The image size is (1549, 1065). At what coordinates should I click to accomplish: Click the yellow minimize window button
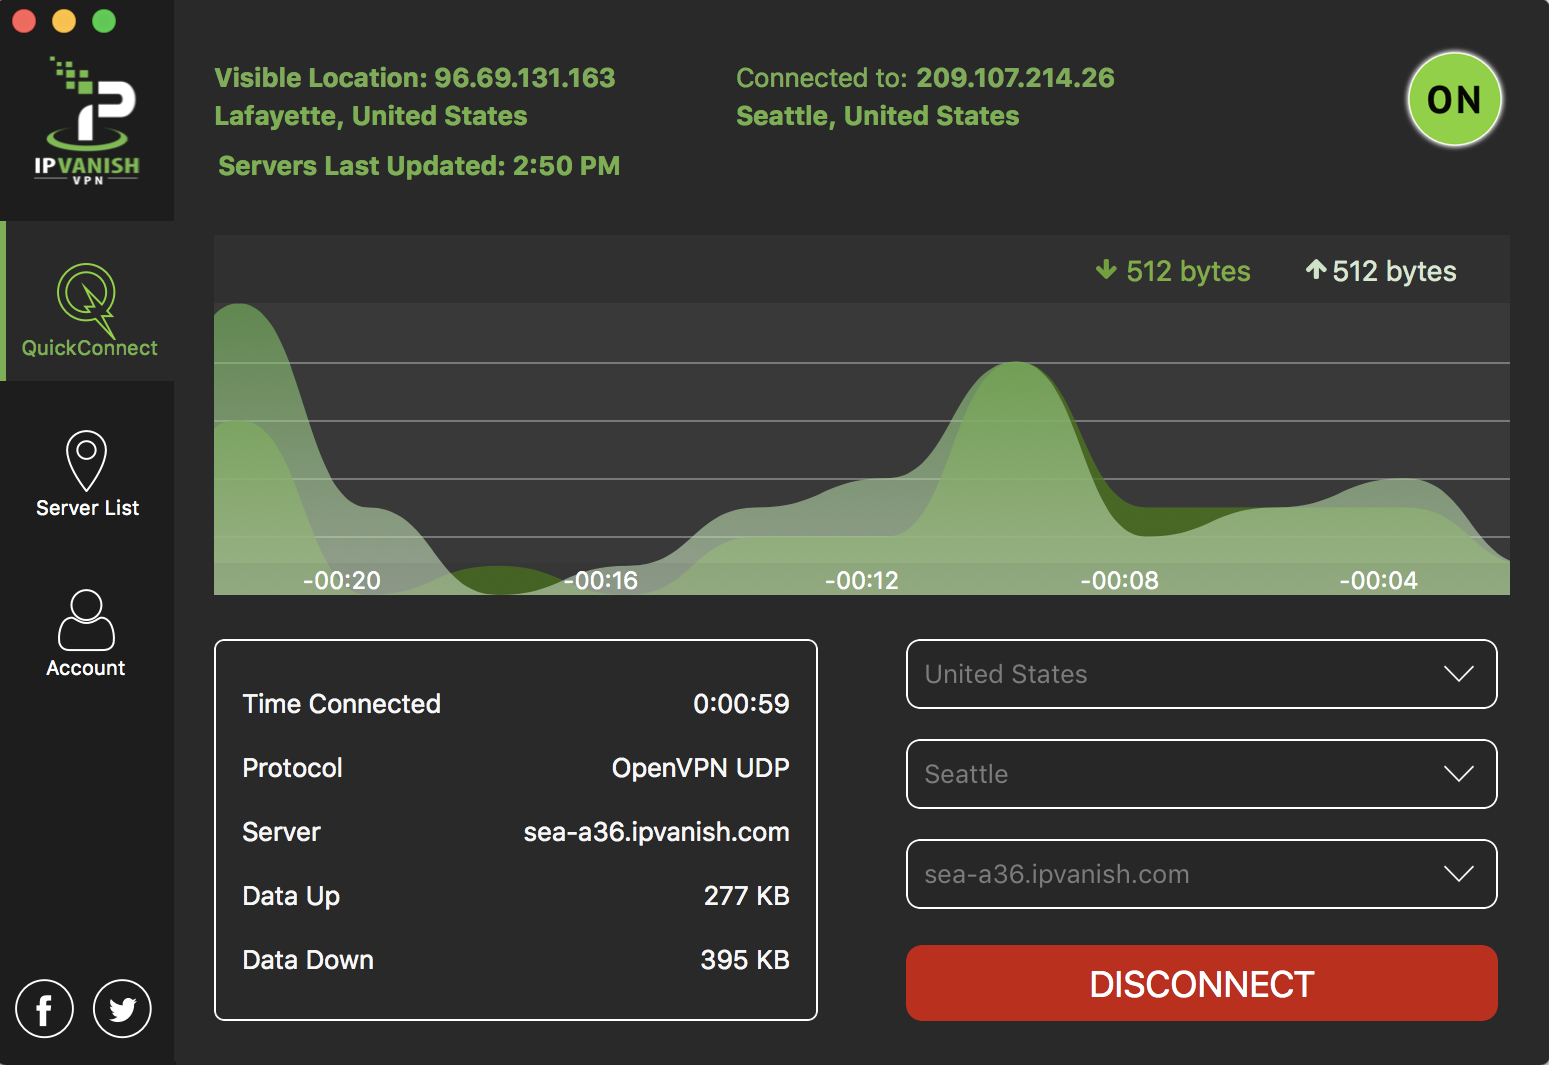[x=64, y=21]
